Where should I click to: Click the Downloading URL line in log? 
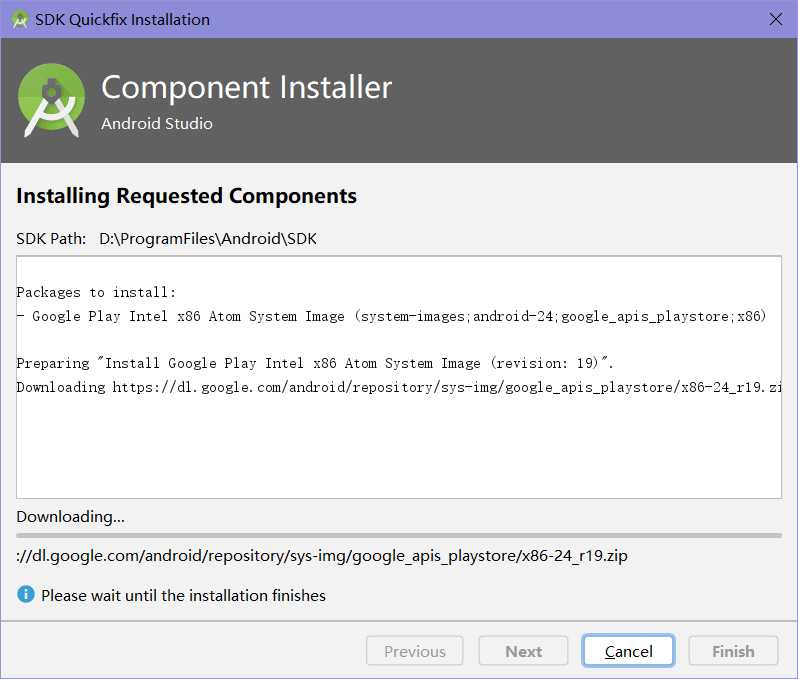click(x=399, y=387)
